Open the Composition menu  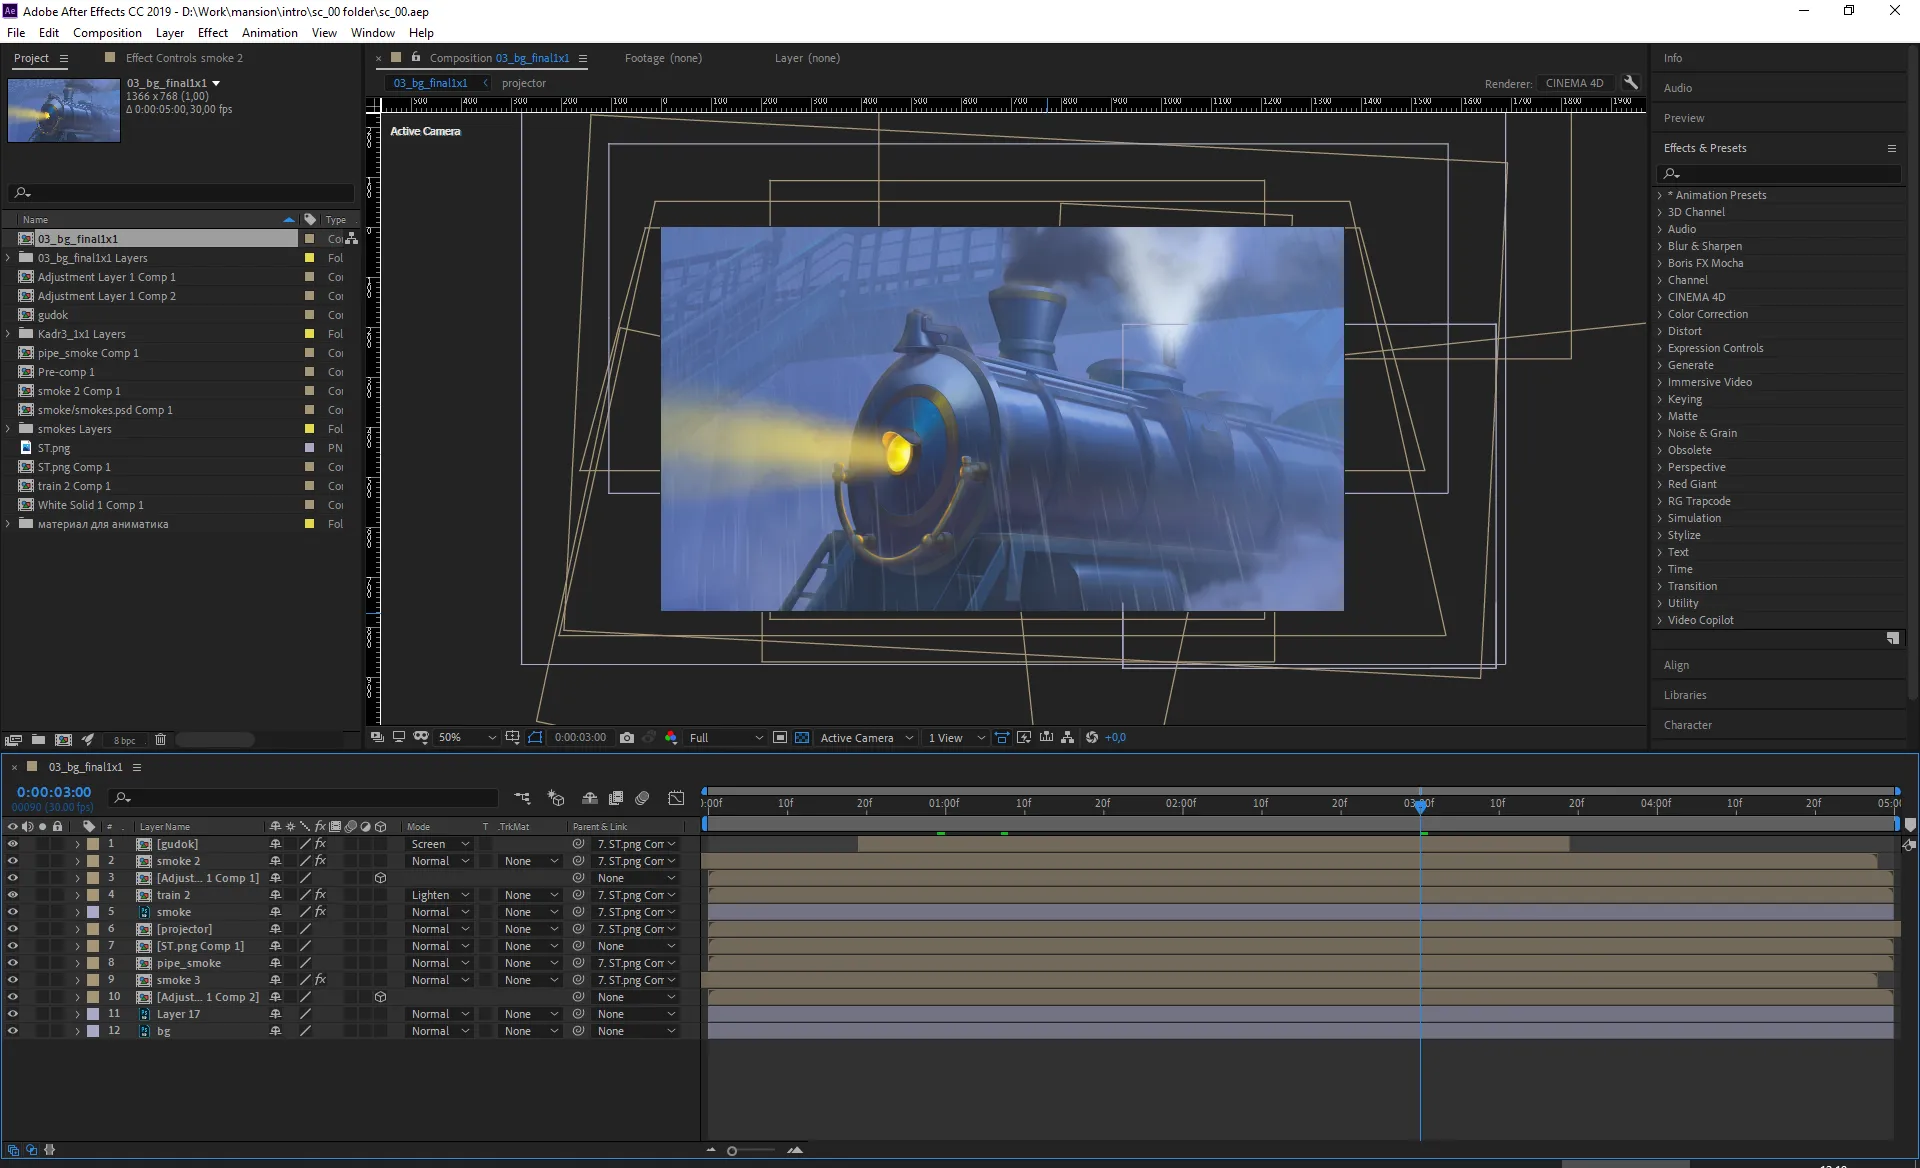(x=107, y=33)
